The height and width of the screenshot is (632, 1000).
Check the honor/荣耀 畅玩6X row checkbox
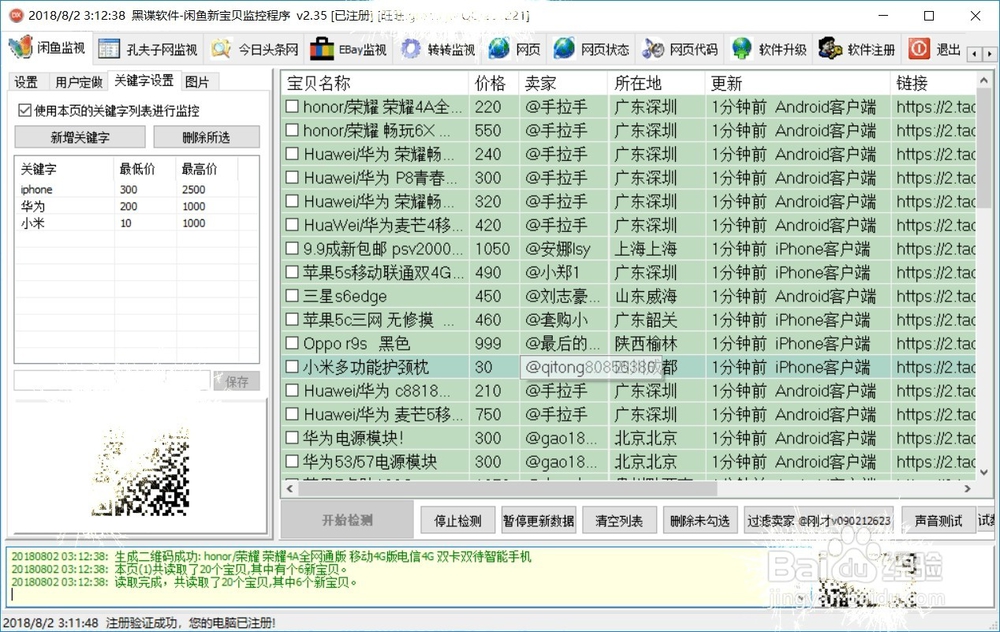(x=292, y=130)
